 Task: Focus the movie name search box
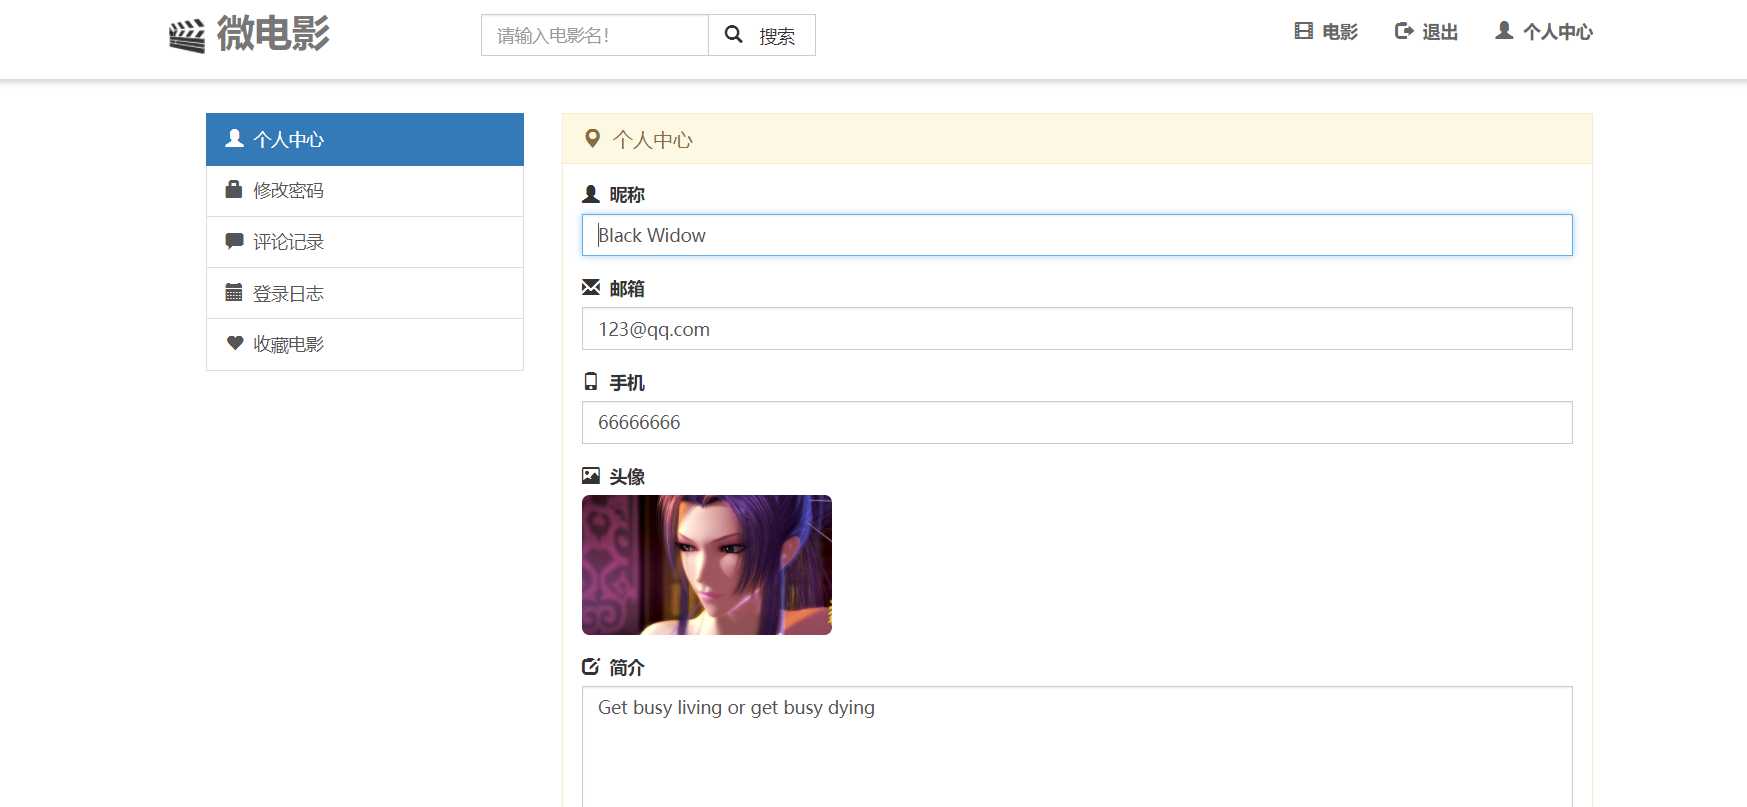pyautogui.click(x=595, y=35)
